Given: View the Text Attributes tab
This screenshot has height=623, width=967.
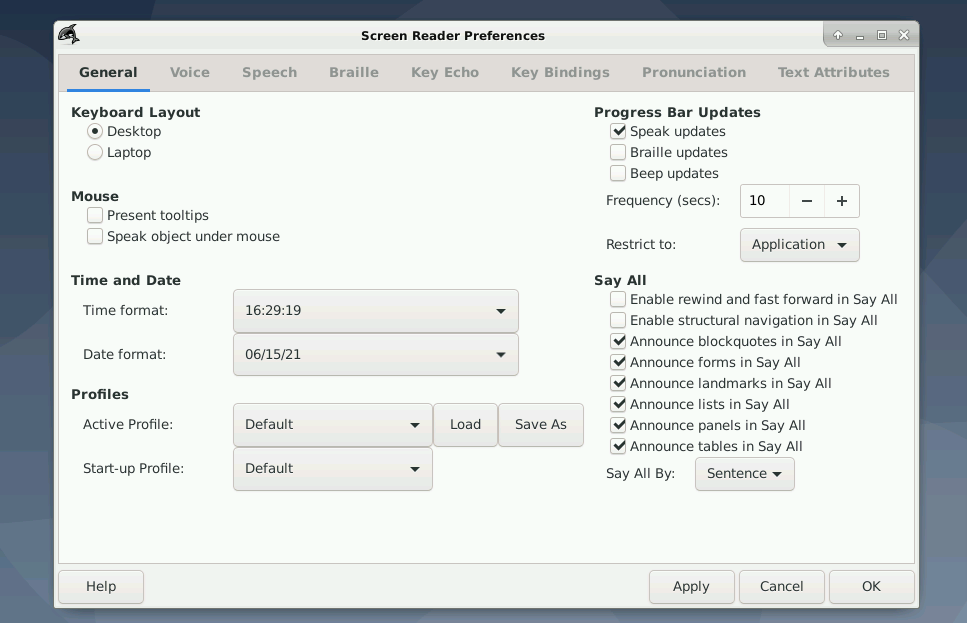Looking at the screenshot, I should click(833, 72).
